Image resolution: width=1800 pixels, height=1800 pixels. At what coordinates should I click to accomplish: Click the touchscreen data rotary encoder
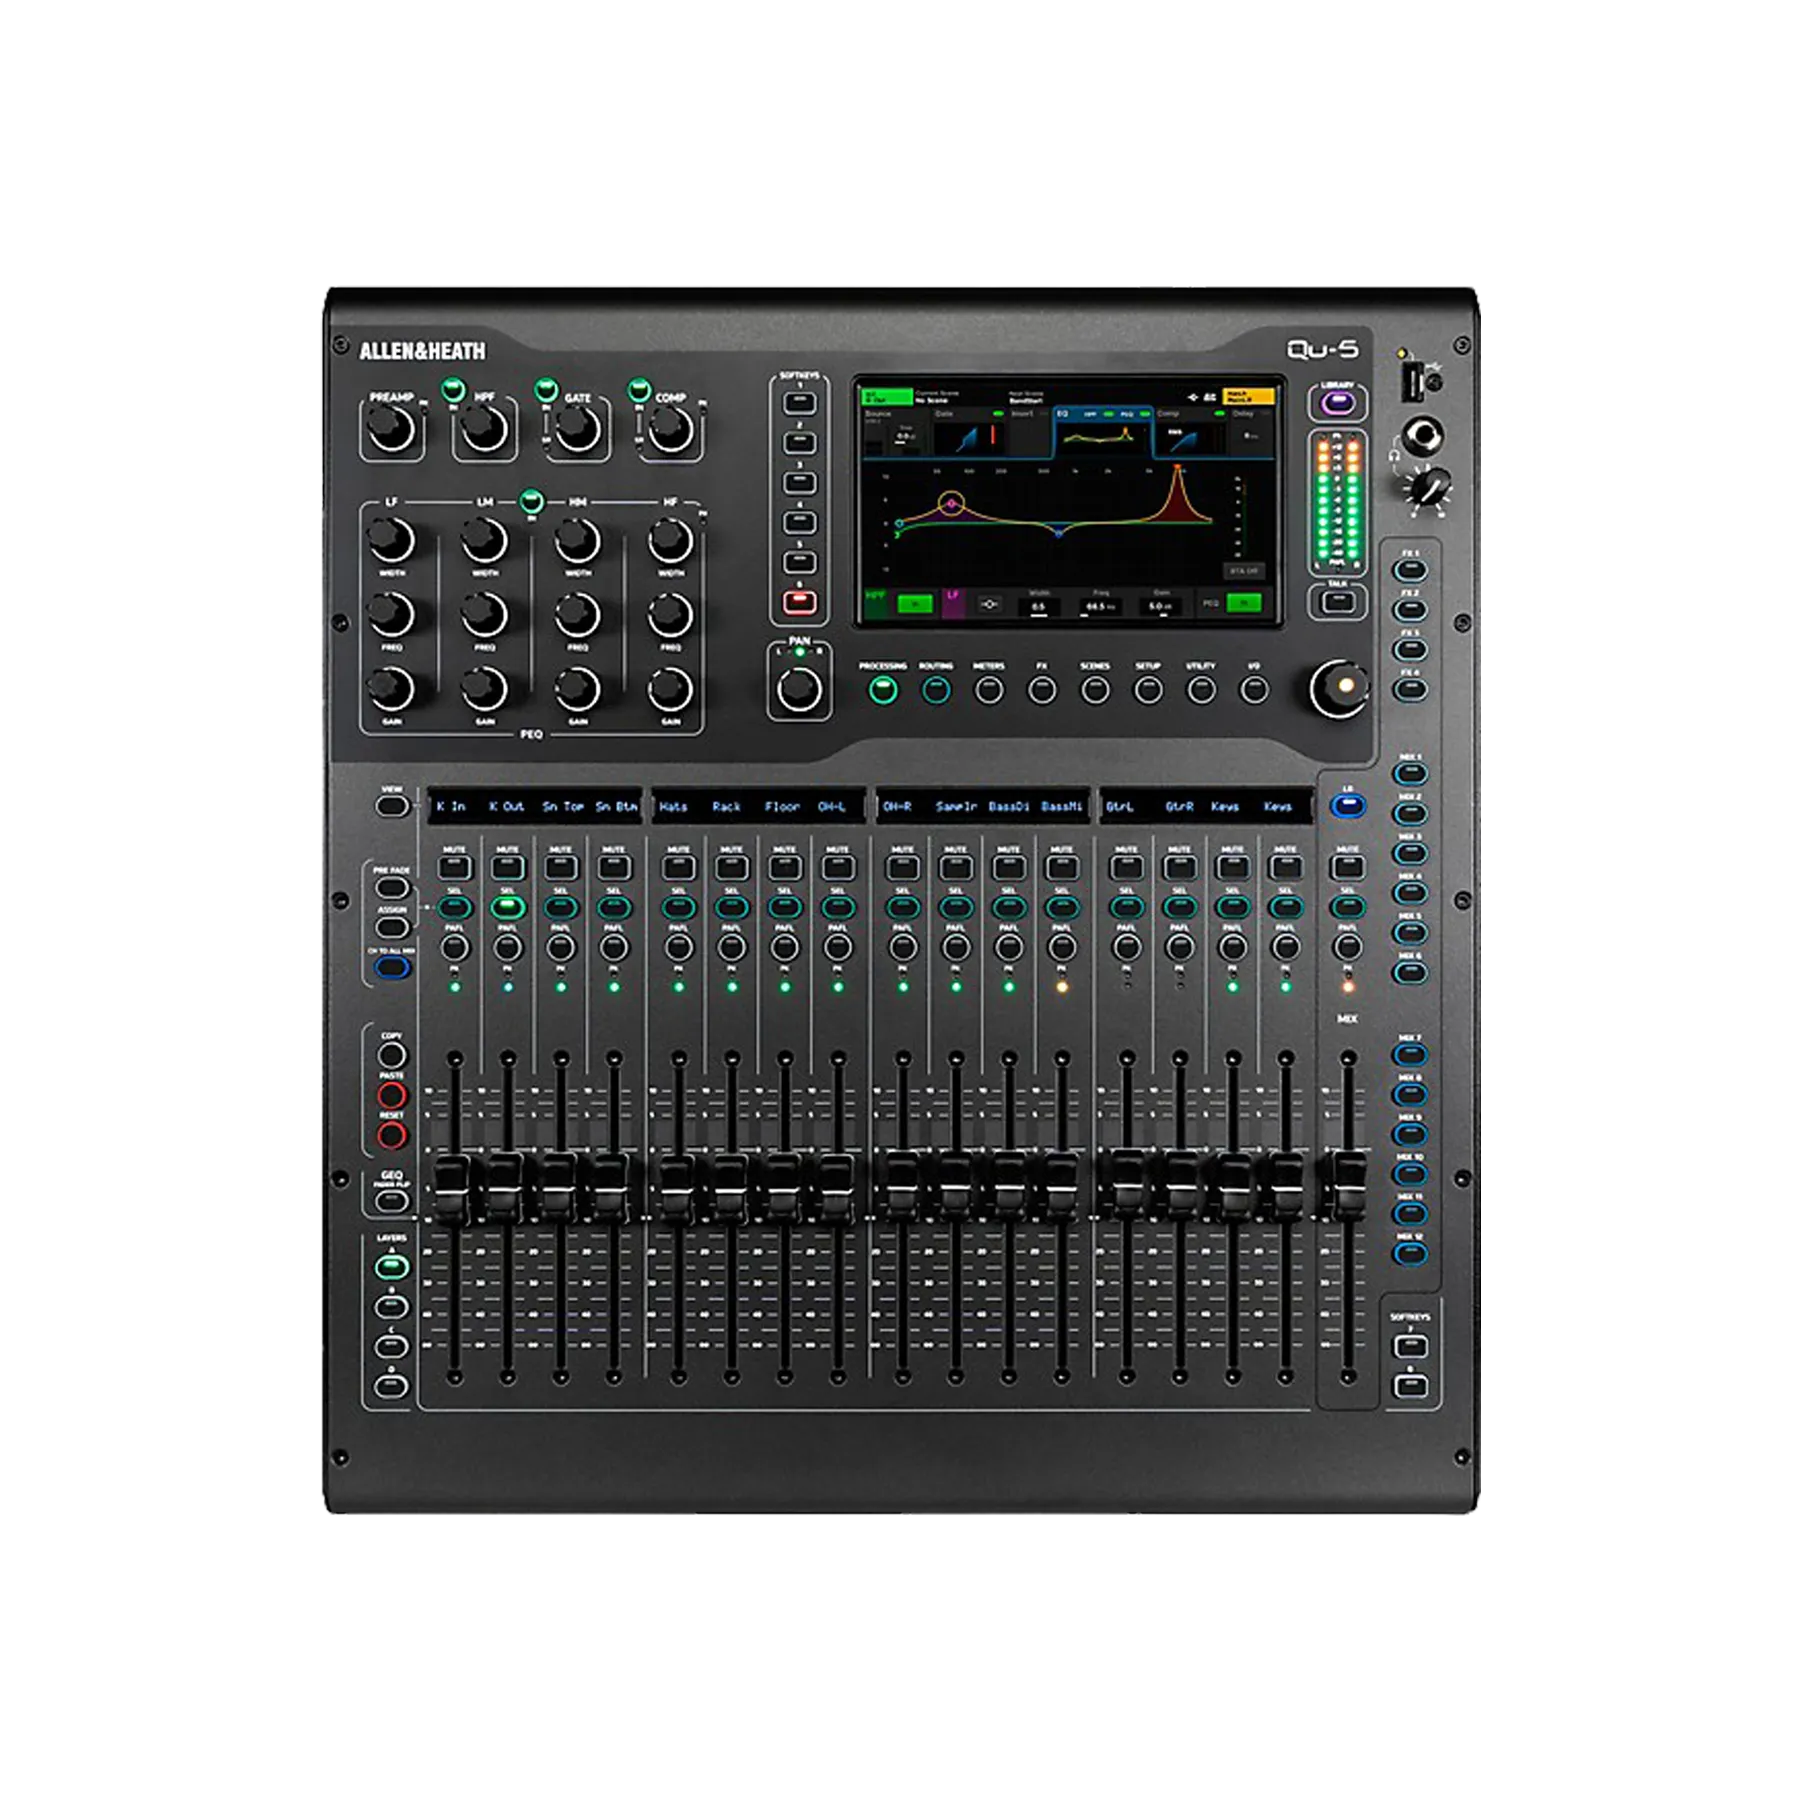click(1338, 688)
